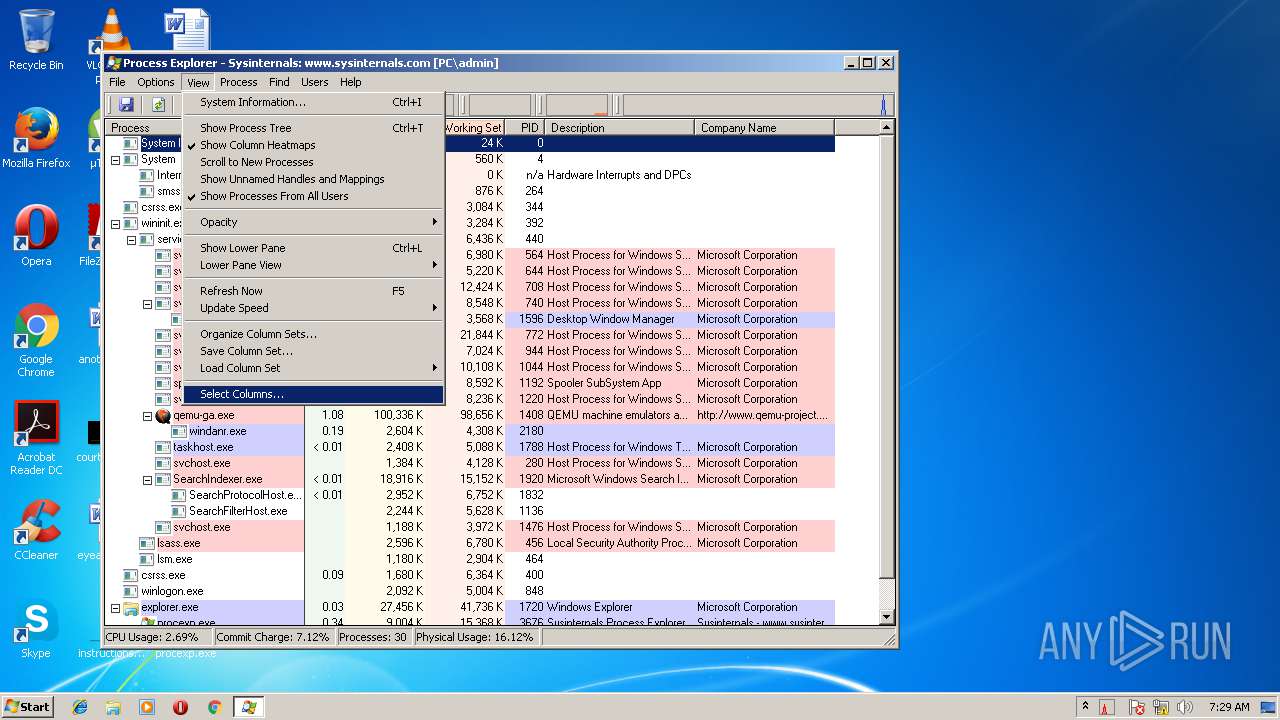Open the Users menu
Image resolution: width=1280 pixels, height=720 pixels.
315,82
